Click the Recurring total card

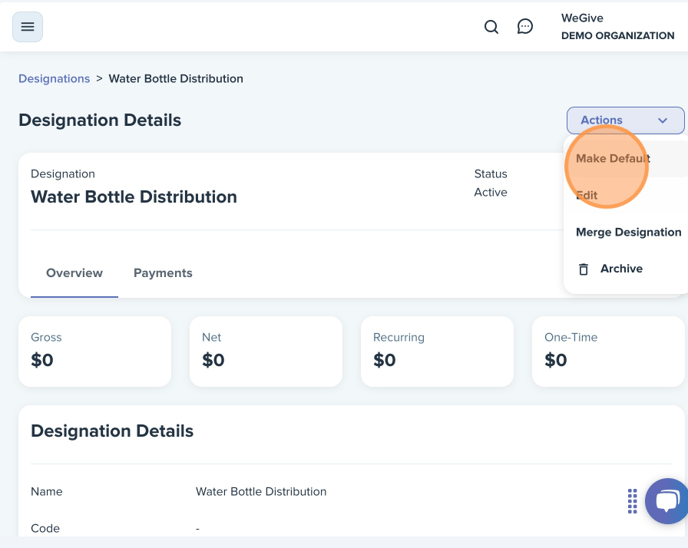(x=437, y=351)
